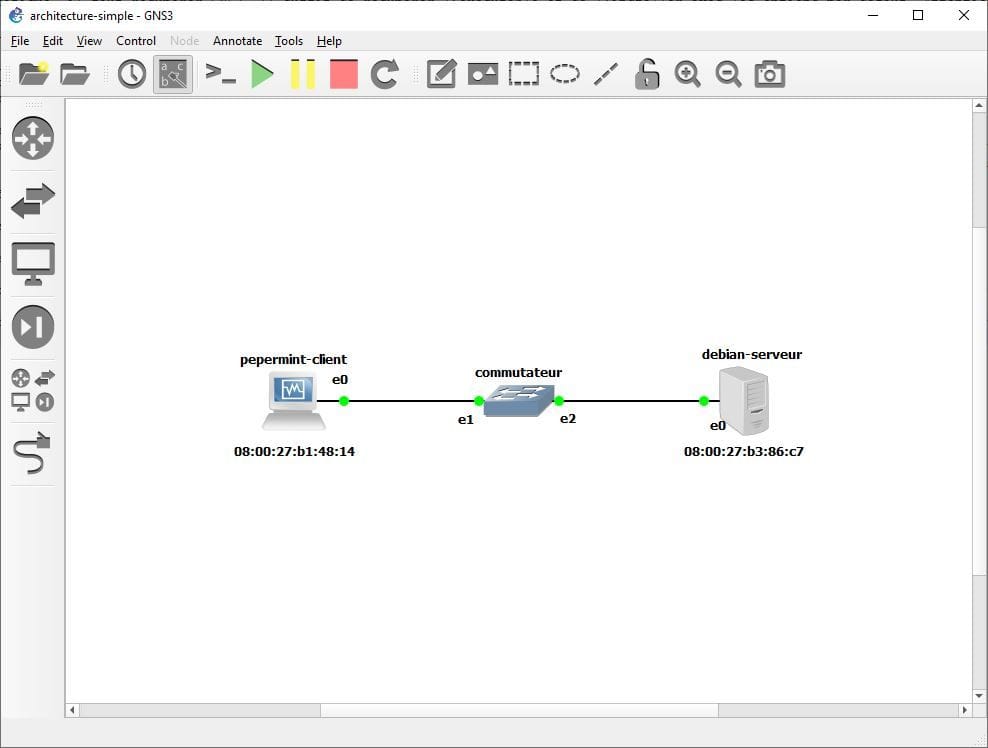Toggle interface label visibility
Screen dimensions: 988x748
pyautogui.click(x=172, y=73)
